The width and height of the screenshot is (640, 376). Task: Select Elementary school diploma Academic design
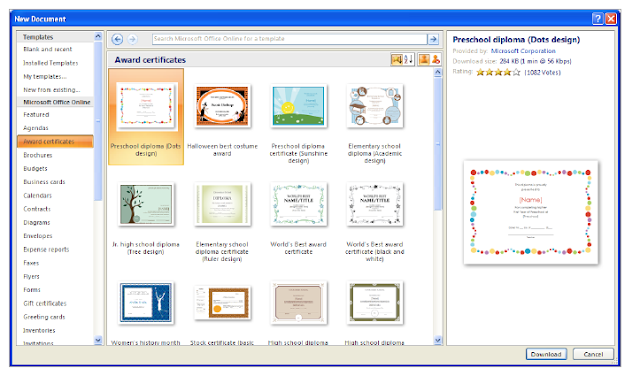coord(375,106)
